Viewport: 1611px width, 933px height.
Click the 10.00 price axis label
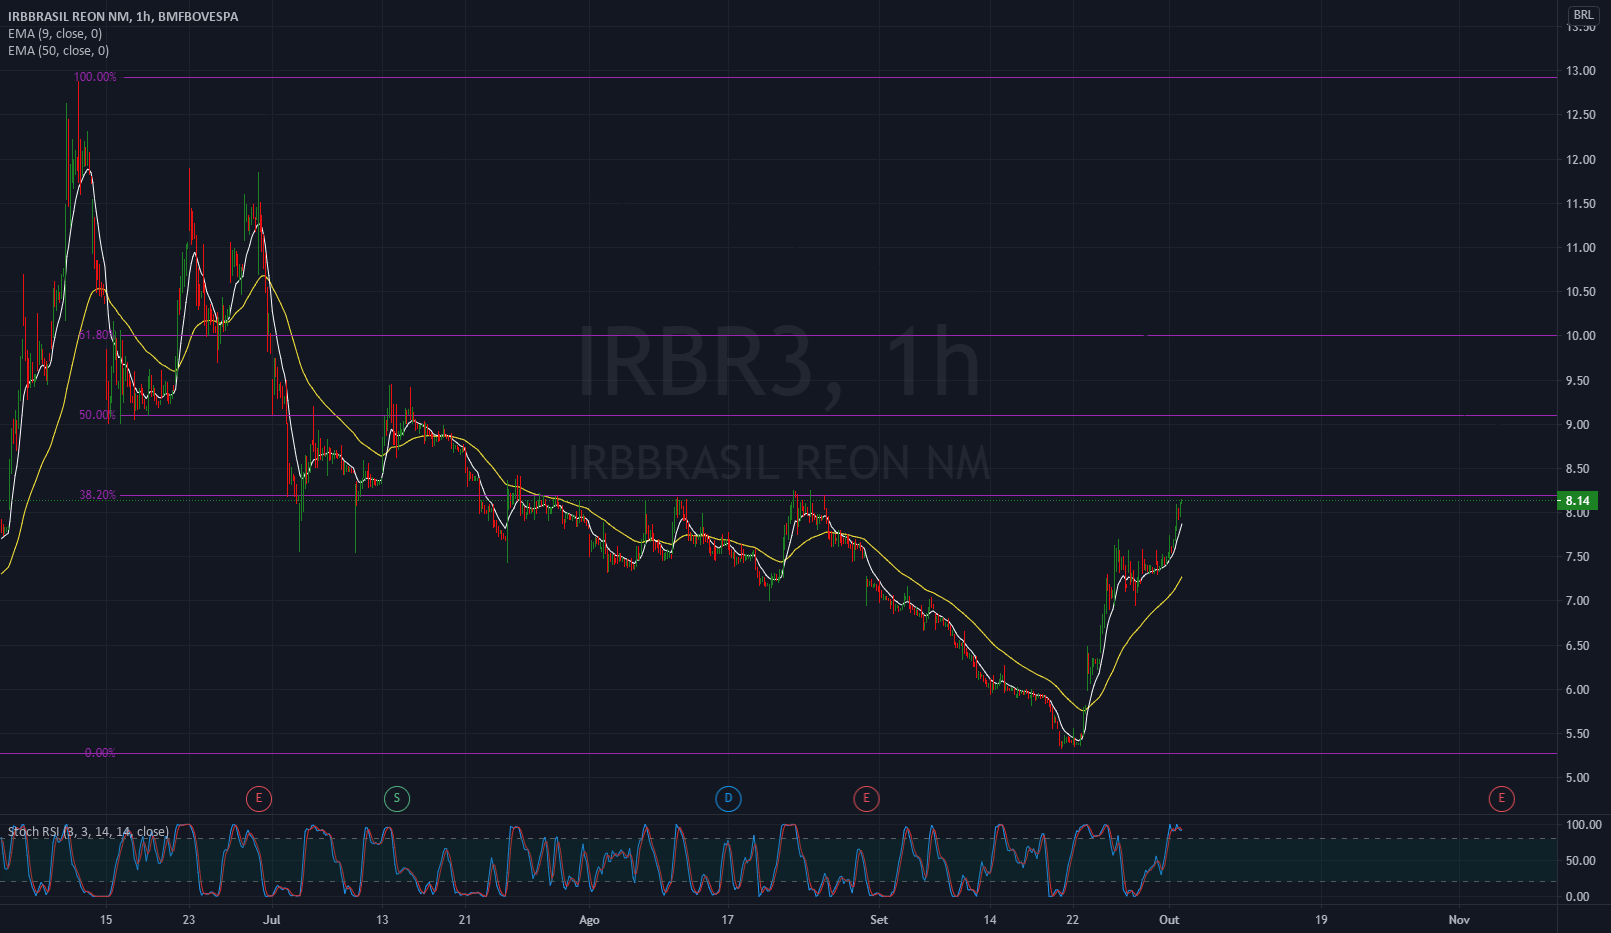1581,336
